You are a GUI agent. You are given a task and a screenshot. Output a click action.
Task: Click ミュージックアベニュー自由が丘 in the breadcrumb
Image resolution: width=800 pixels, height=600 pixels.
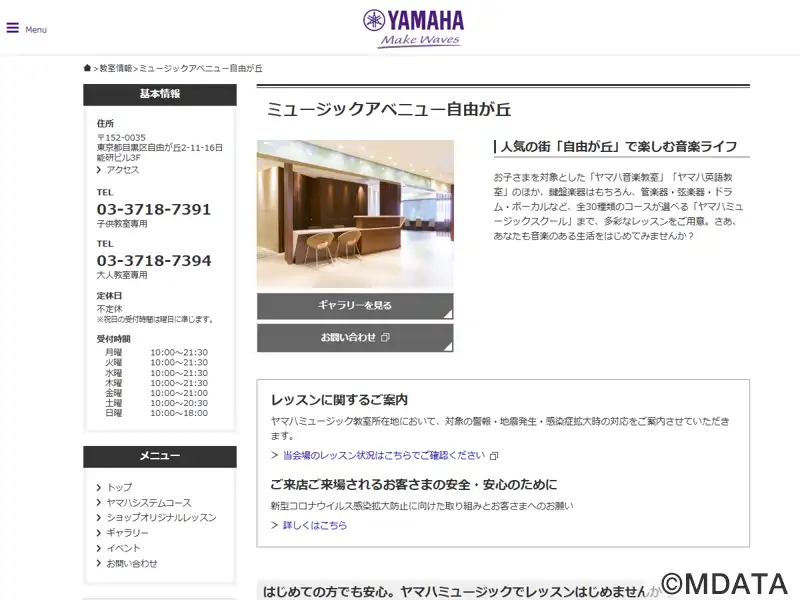point(201,68)
